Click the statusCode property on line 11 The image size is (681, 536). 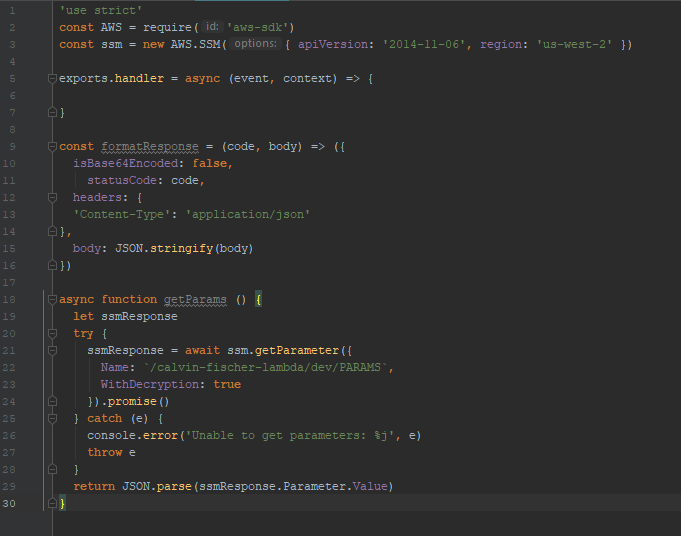122,181
